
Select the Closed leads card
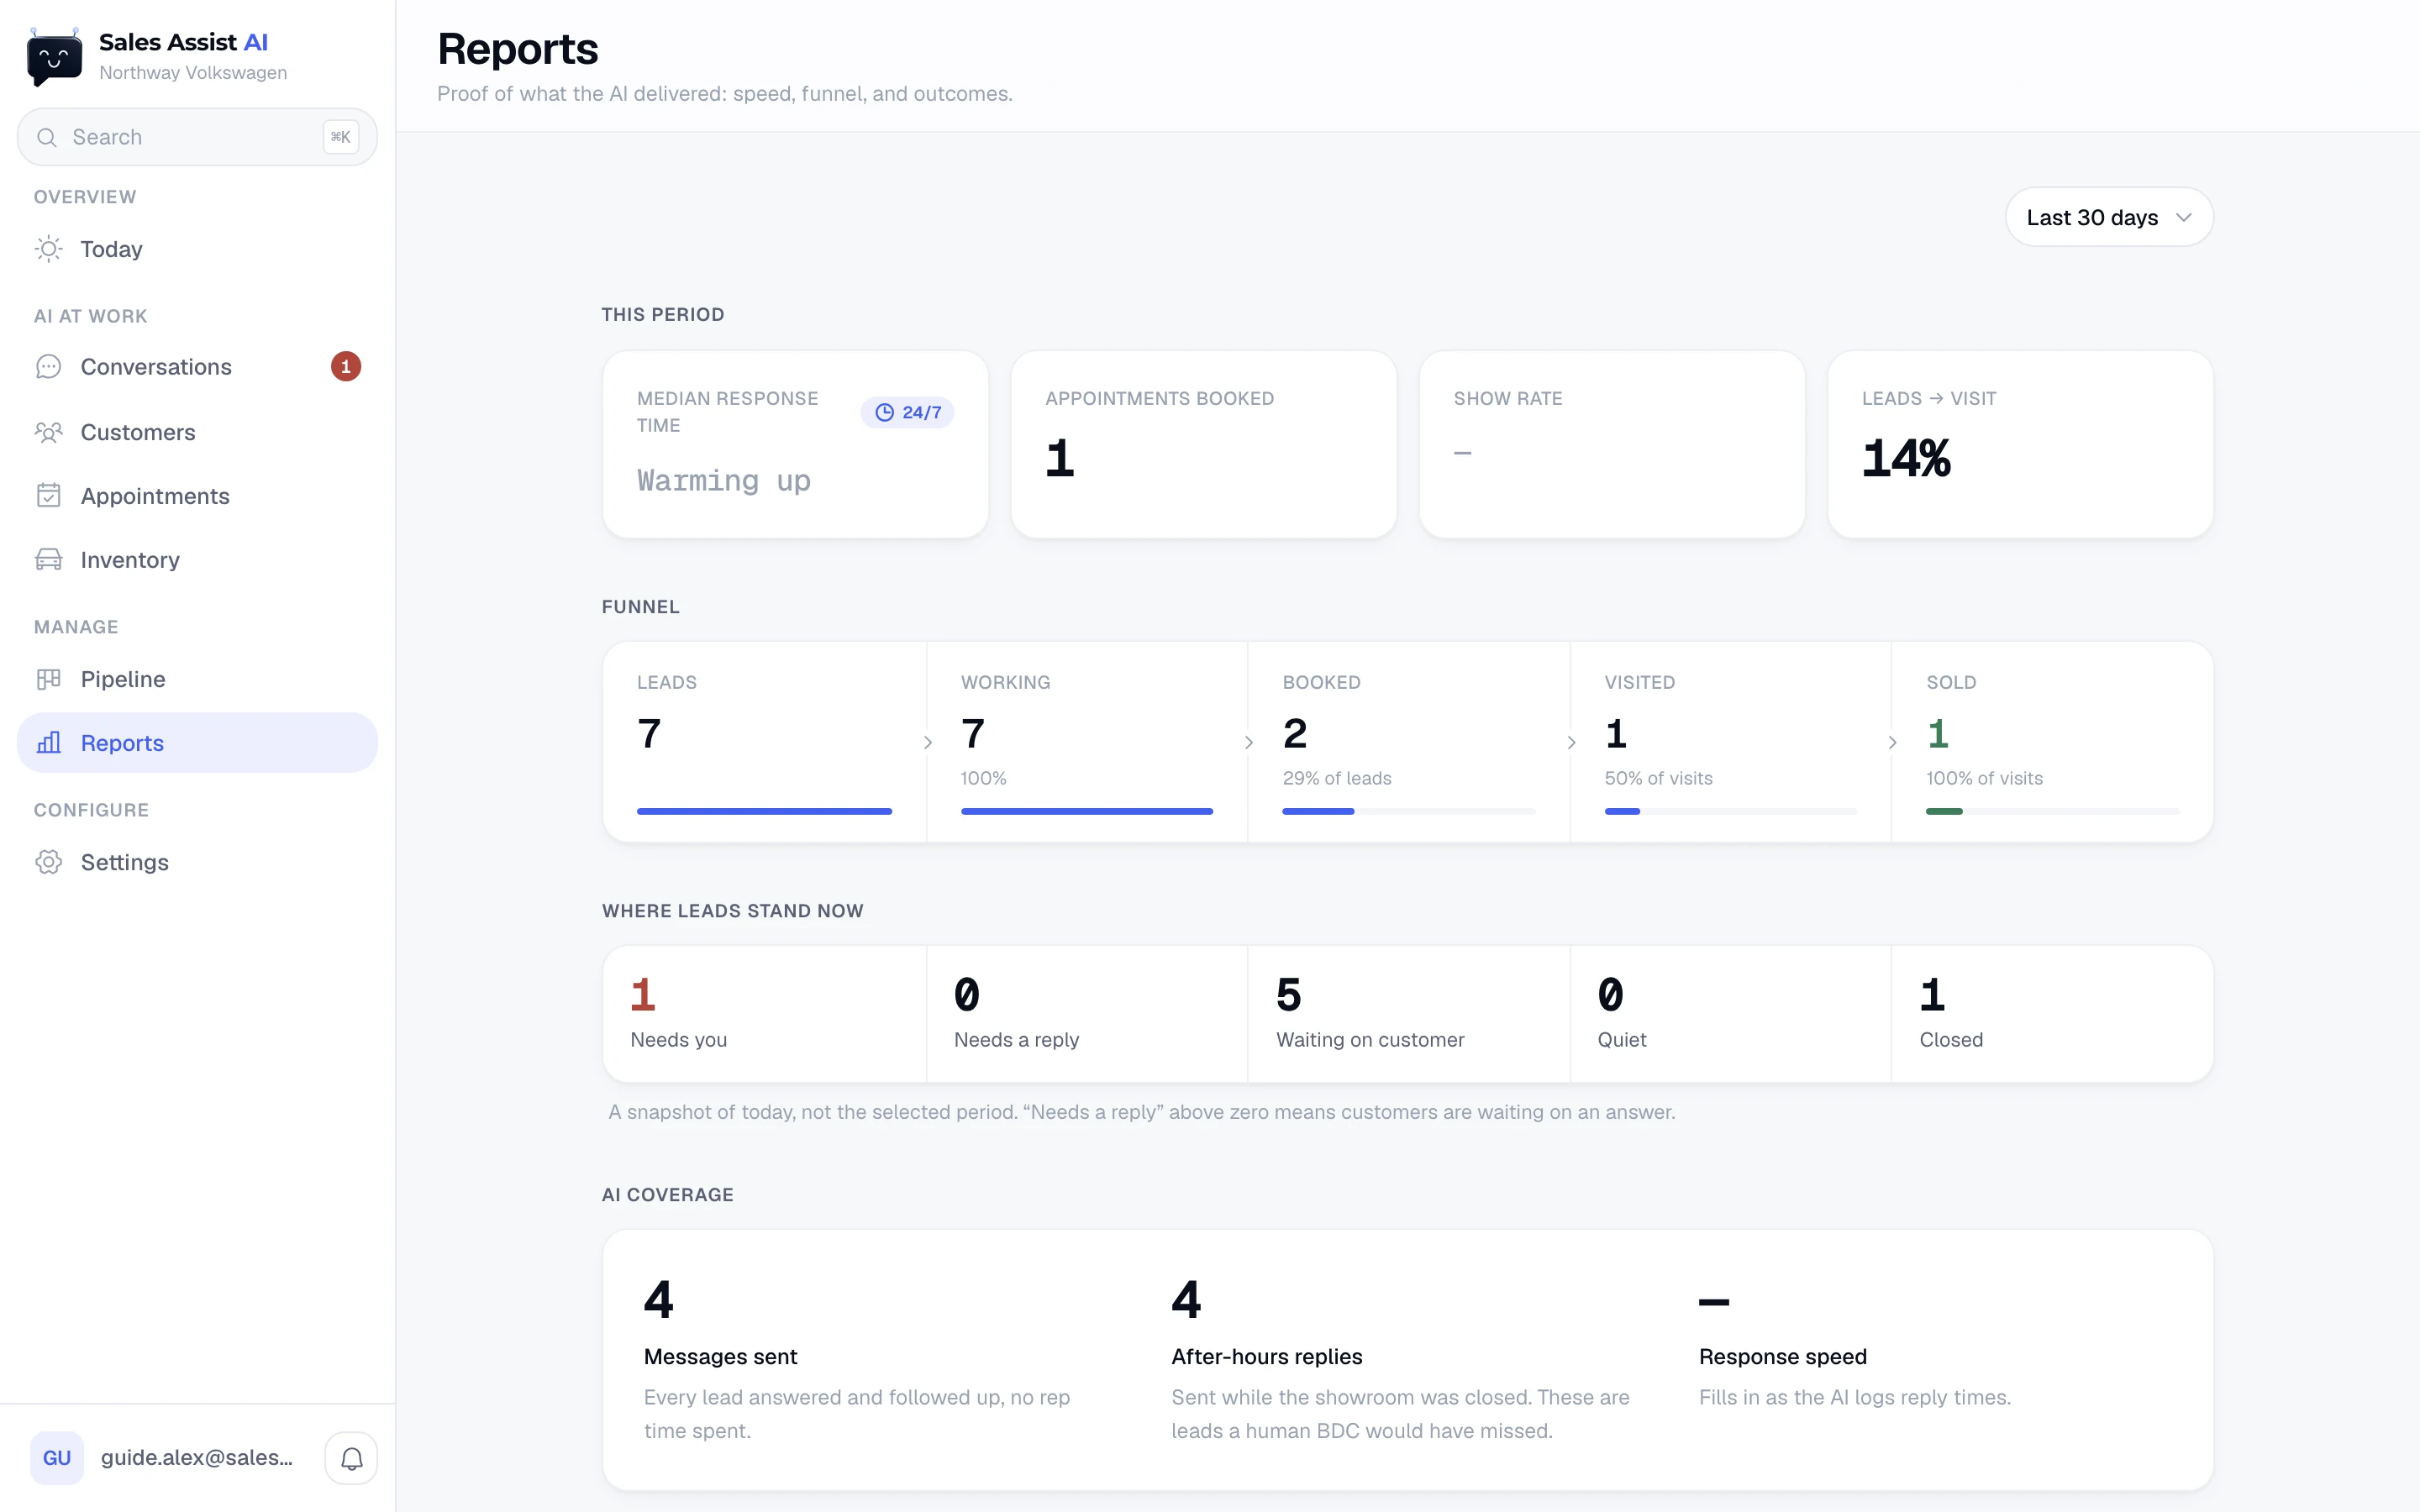(x=2052, y=1014)
